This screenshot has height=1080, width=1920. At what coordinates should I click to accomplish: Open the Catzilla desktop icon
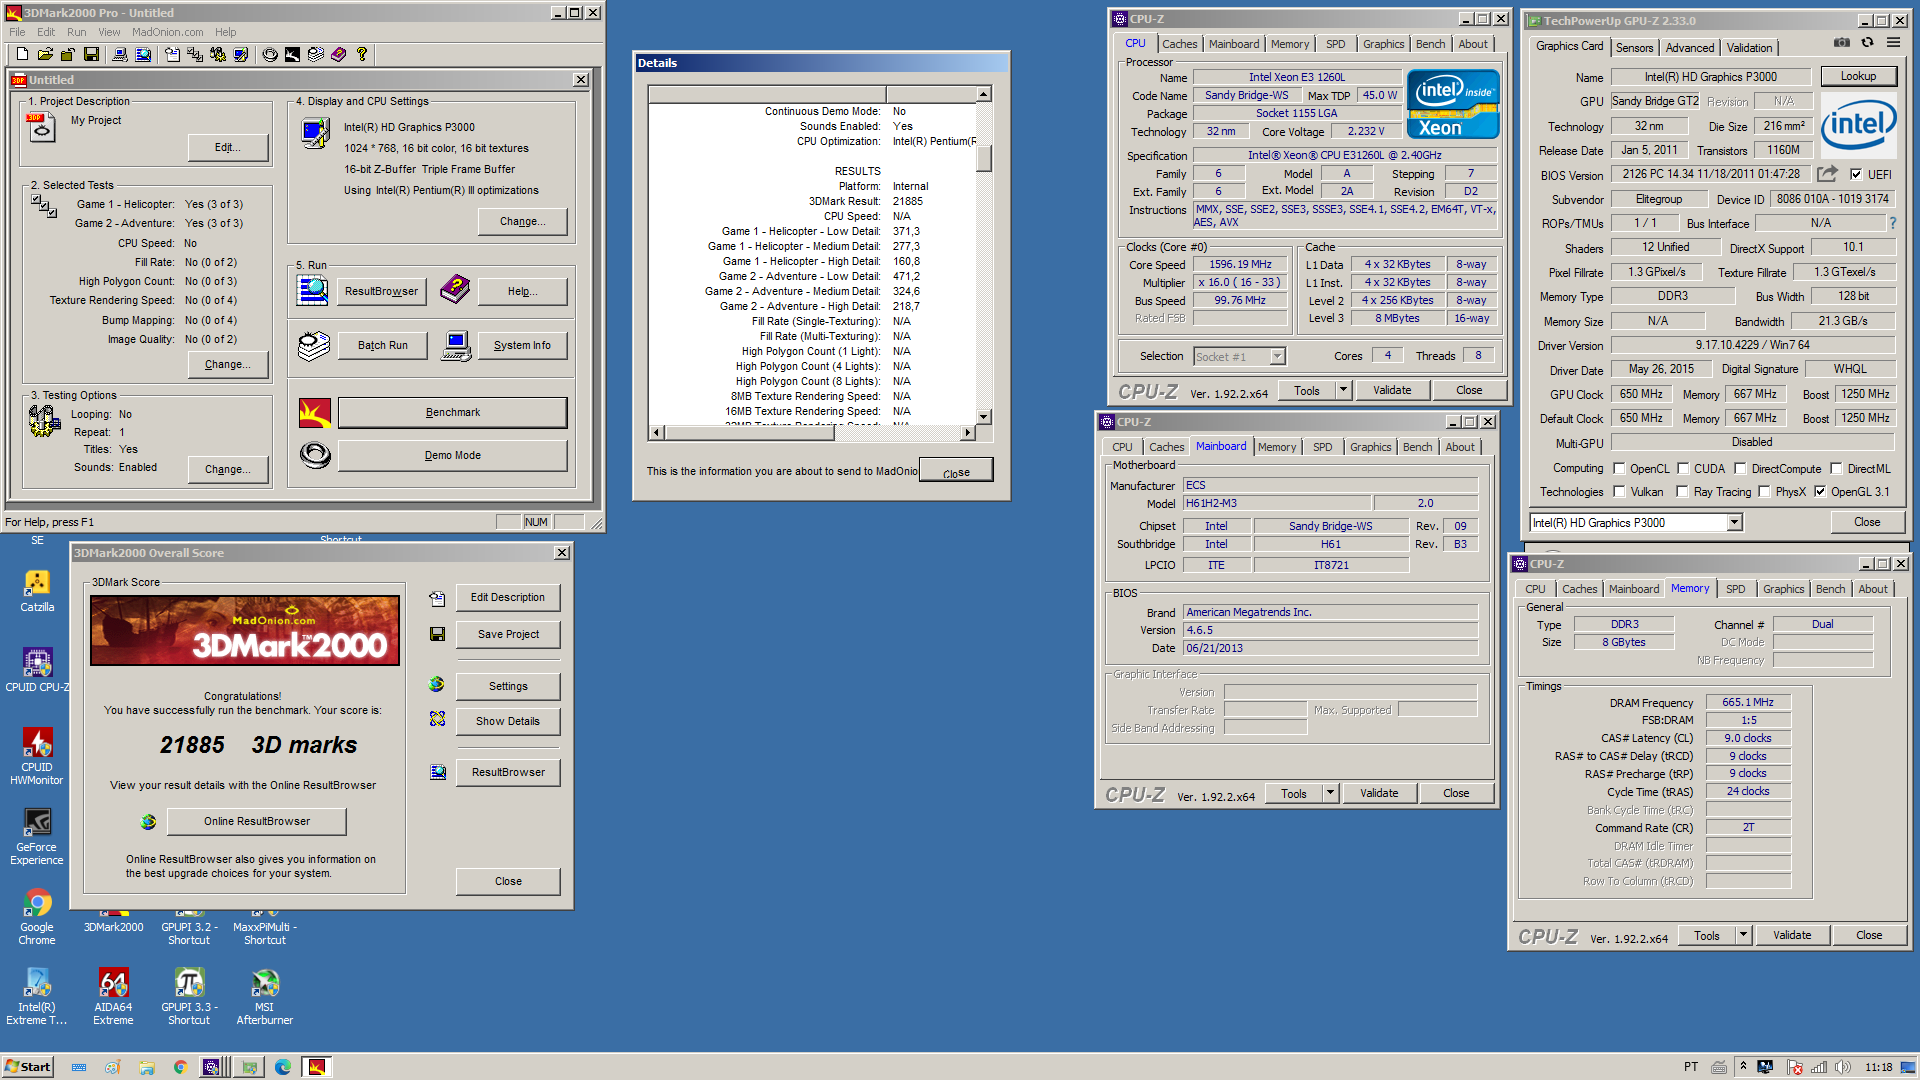[37, 591]
